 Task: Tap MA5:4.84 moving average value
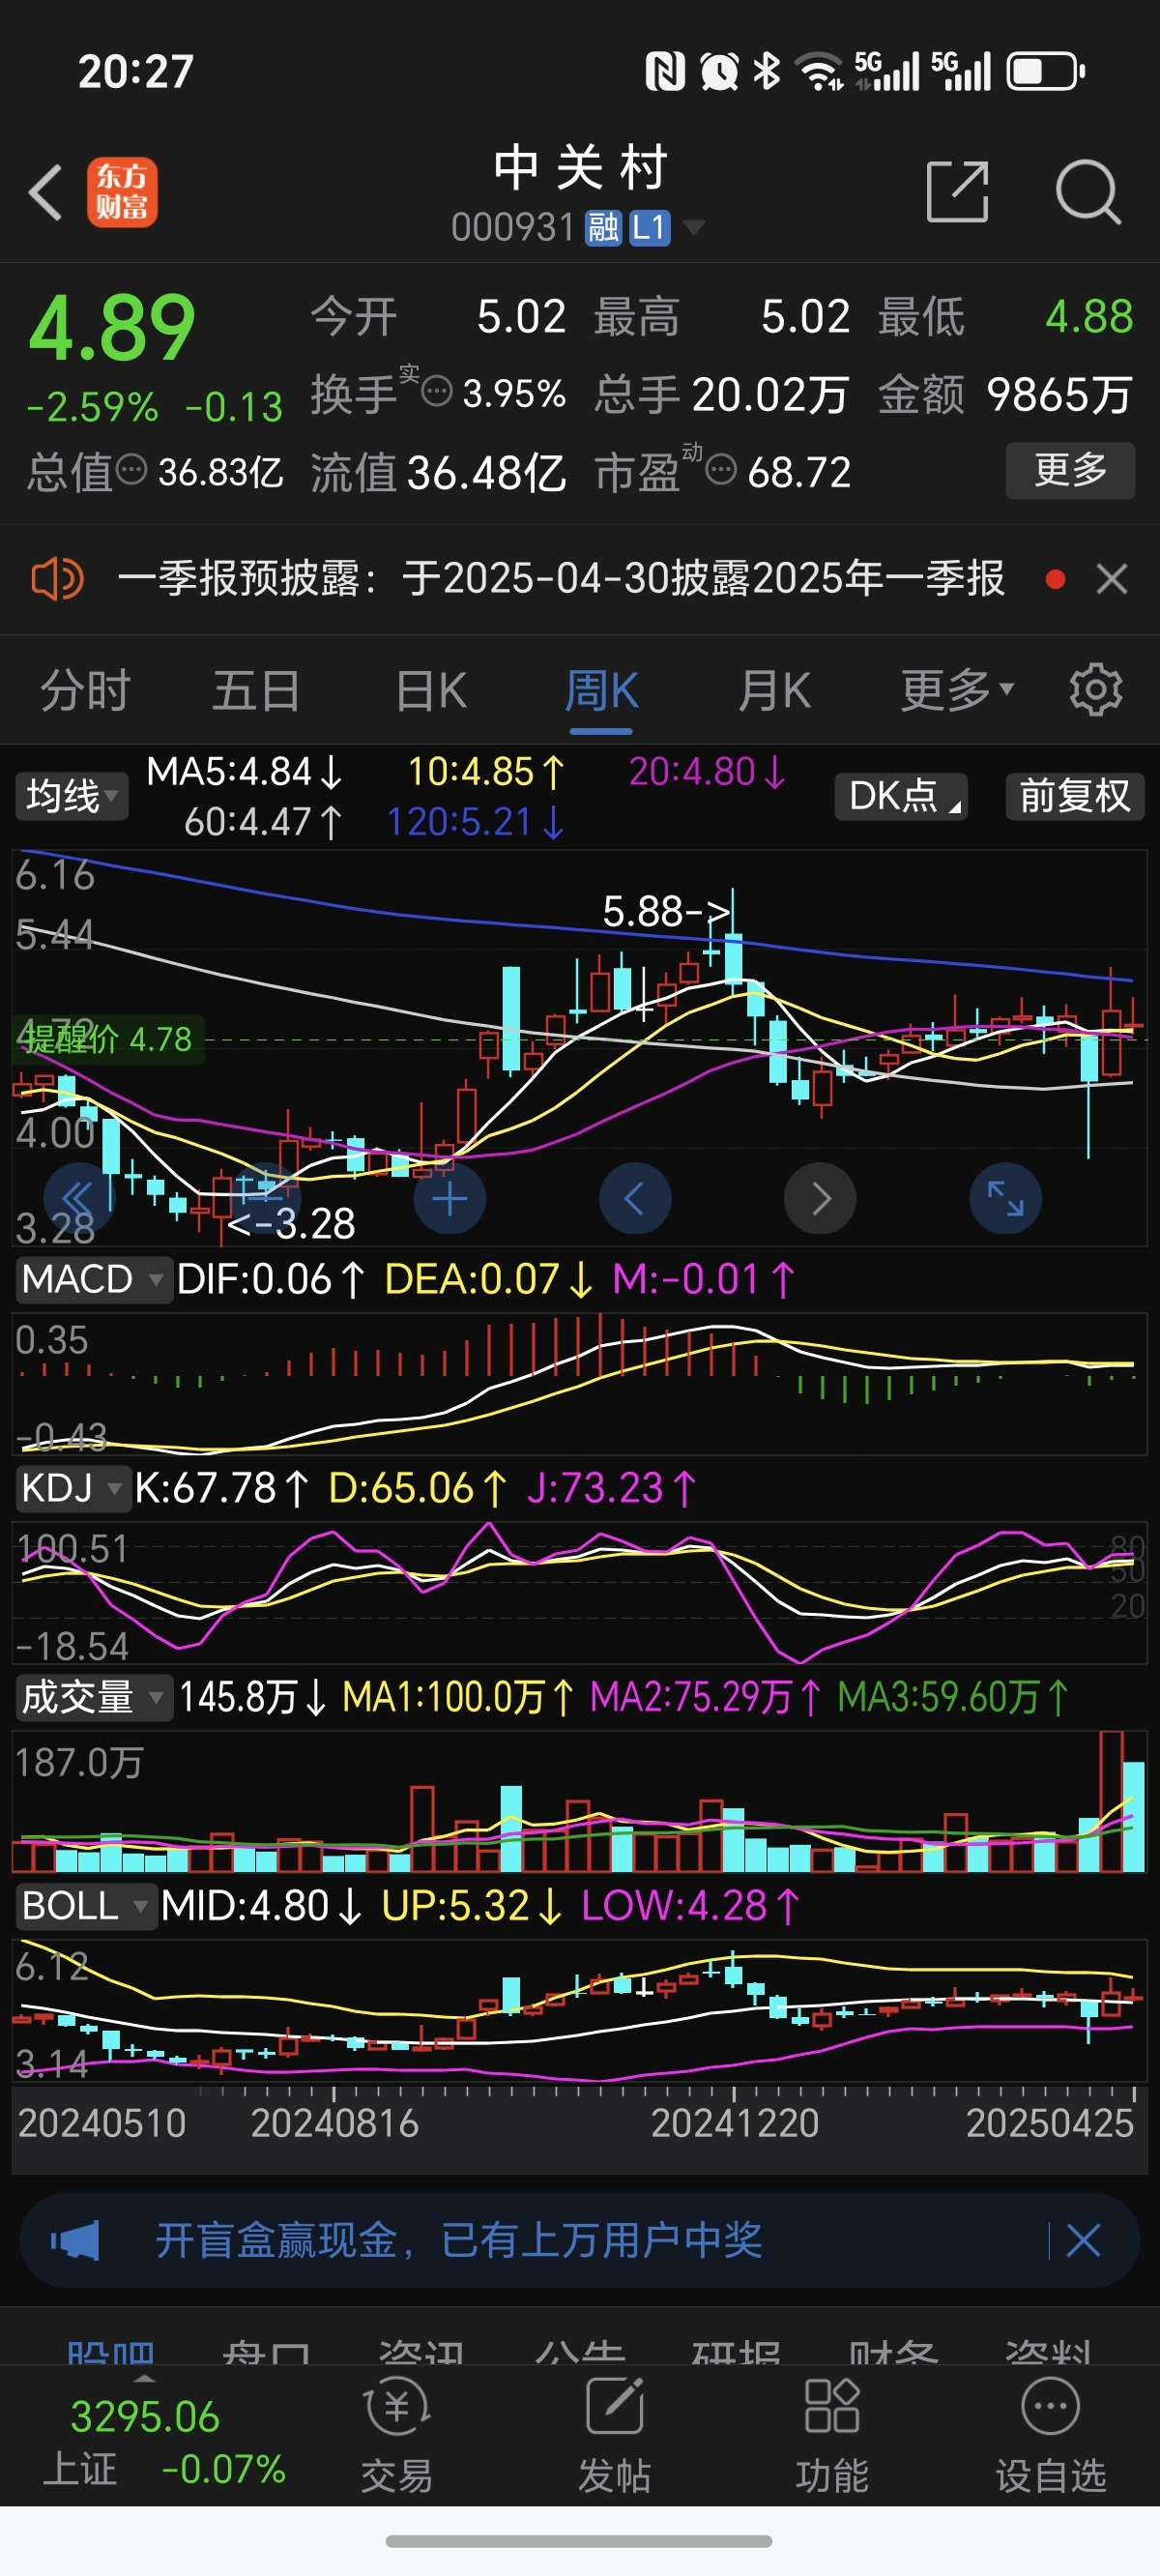(x=245, y=772)
